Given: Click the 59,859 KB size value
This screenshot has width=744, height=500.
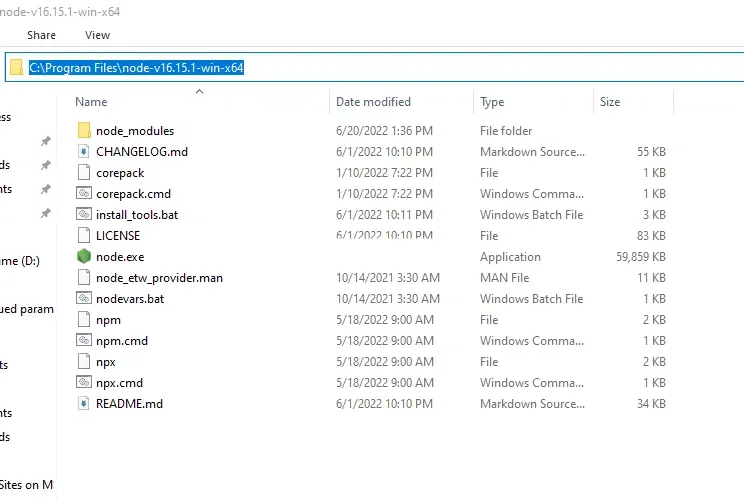Looking at the screenshot, I should [x=641, y=257].
